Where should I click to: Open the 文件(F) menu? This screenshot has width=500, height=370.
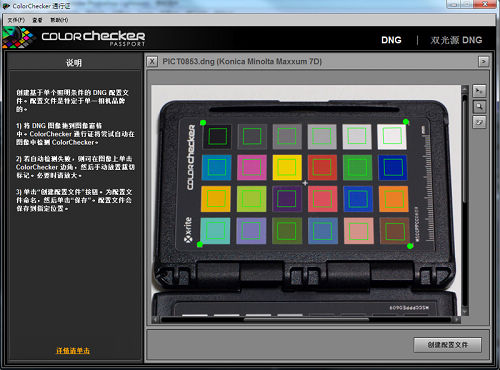point(16,20)
